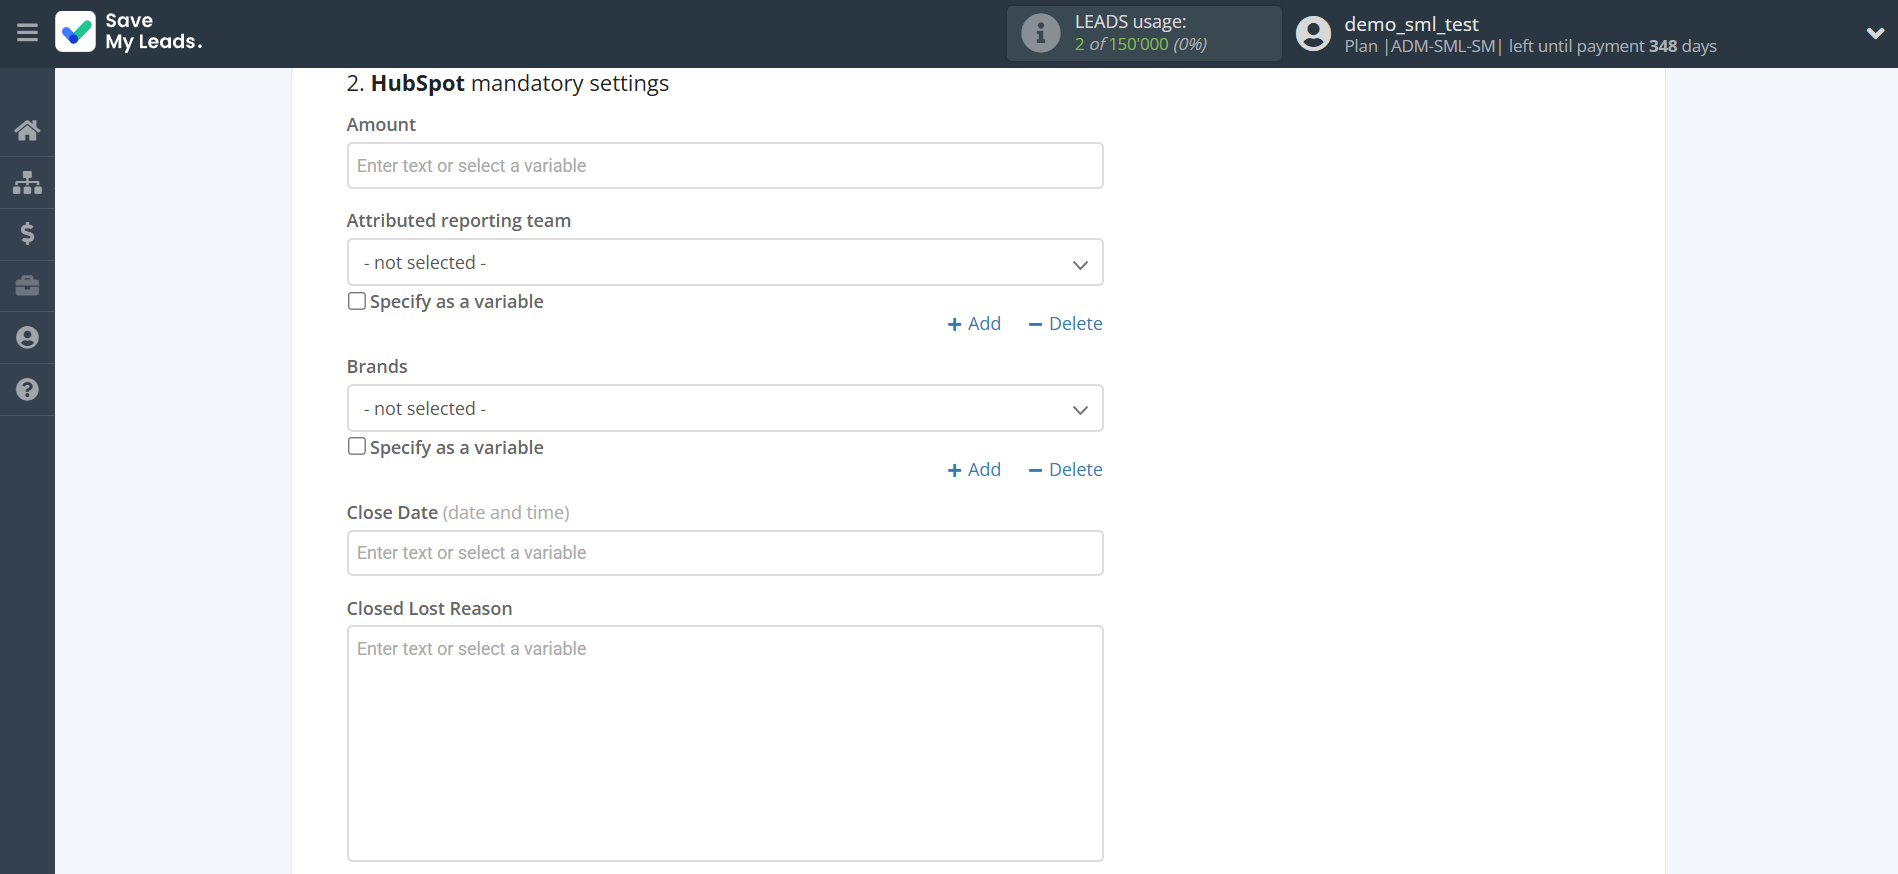This screenshot has width=1898, height=874.
Task: Open the help question mark icon
Action: pyautogui.click(x=27, y=390)
